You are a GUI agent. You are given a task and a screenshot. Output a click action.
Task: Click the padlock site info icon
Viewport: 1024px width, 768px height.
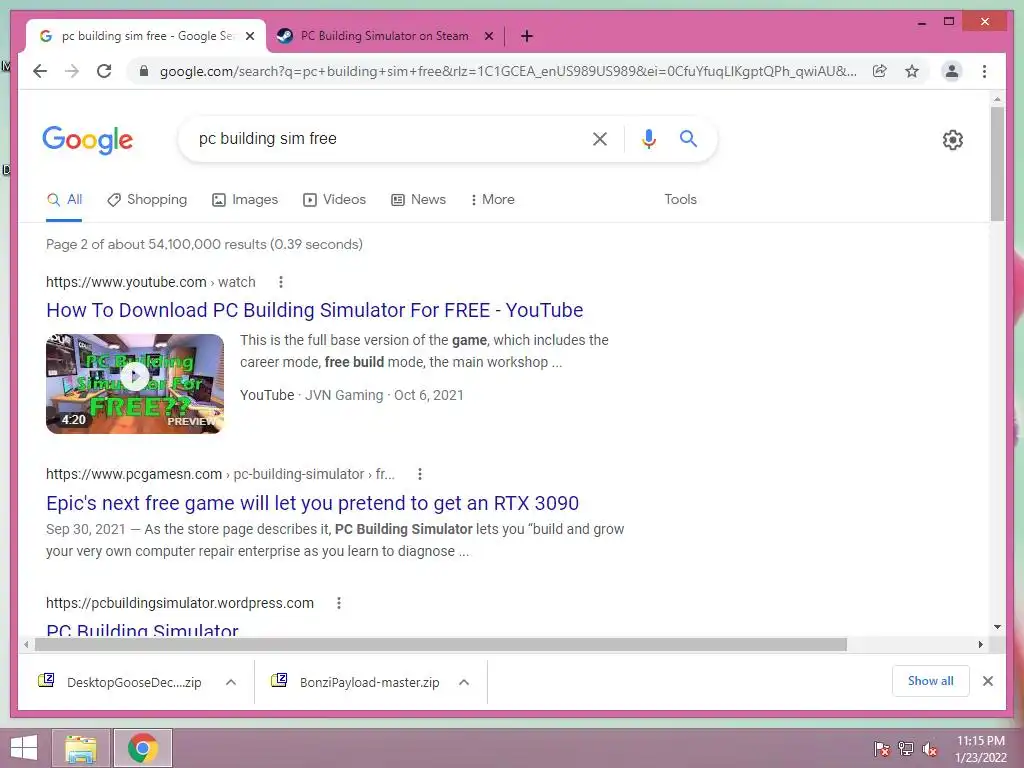pyautogui.click(x=144, y=71)
